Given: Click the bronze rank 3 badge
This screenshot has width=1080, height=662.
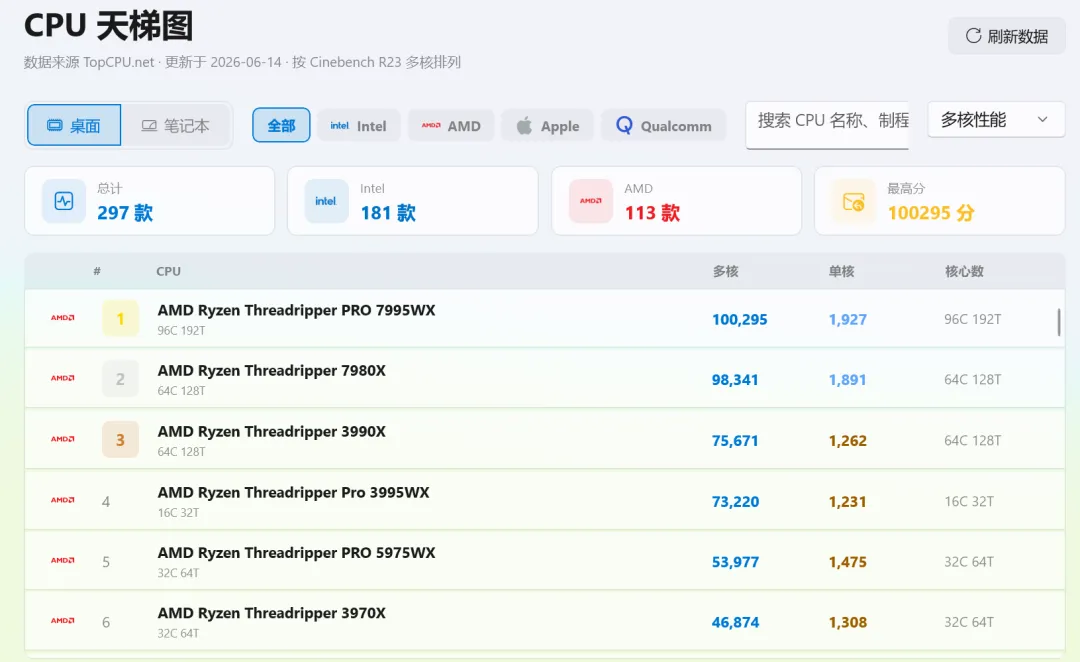Looking at the screenshot, I should coord(121,439).
